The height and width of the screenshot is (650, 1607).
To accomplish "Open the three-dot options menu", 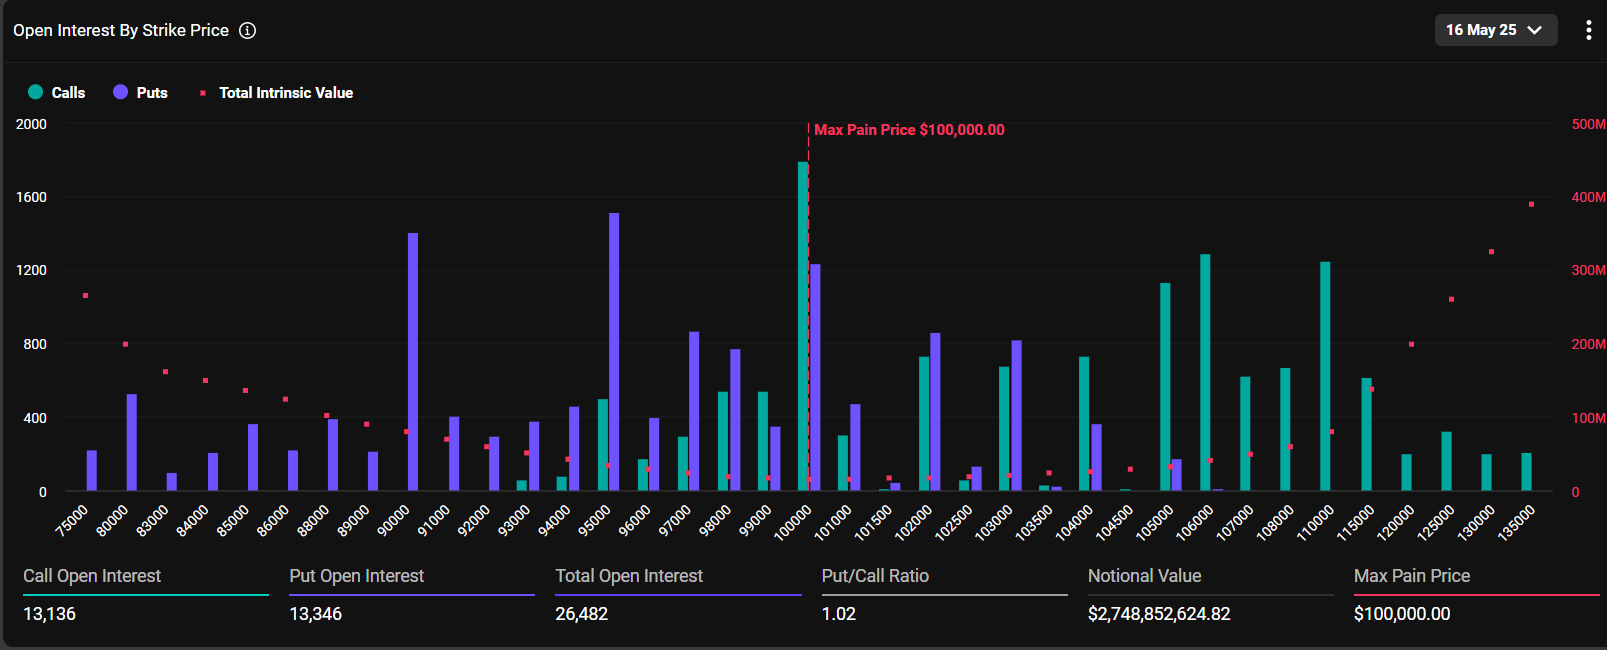I will point(1588,30).
